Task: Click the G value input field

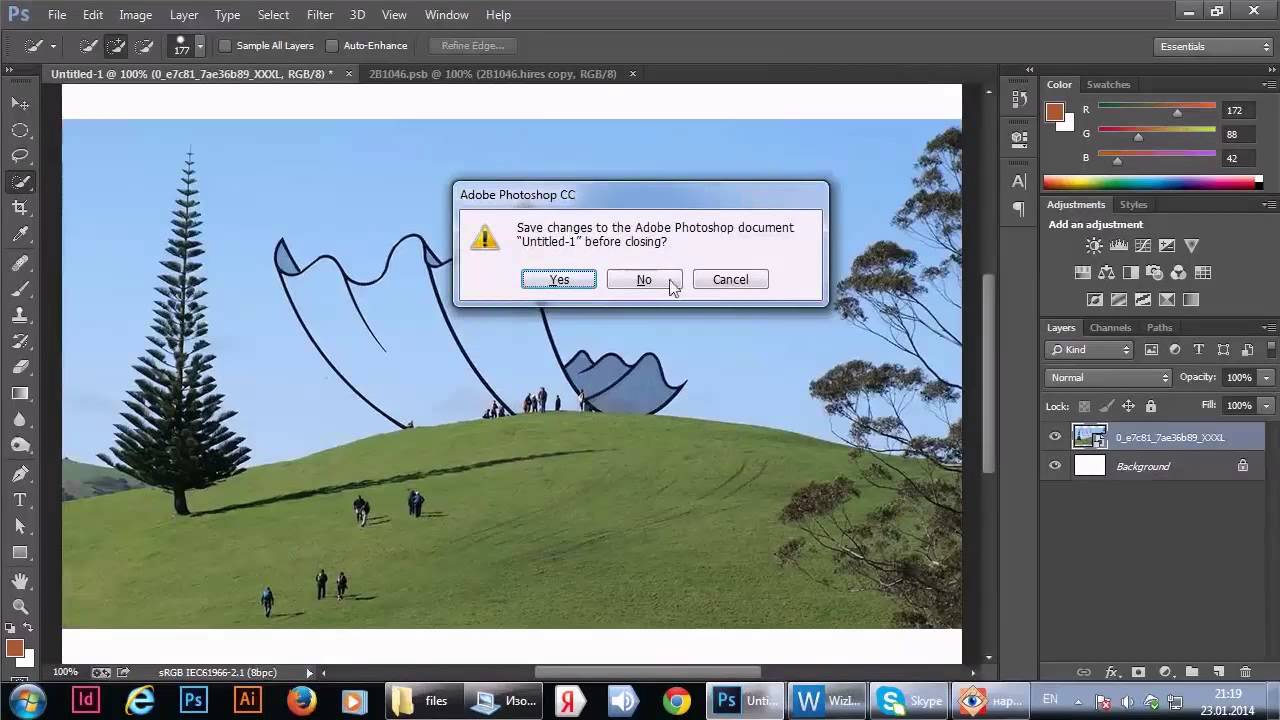Action: pyautogui.click(x=1239, y=134)
